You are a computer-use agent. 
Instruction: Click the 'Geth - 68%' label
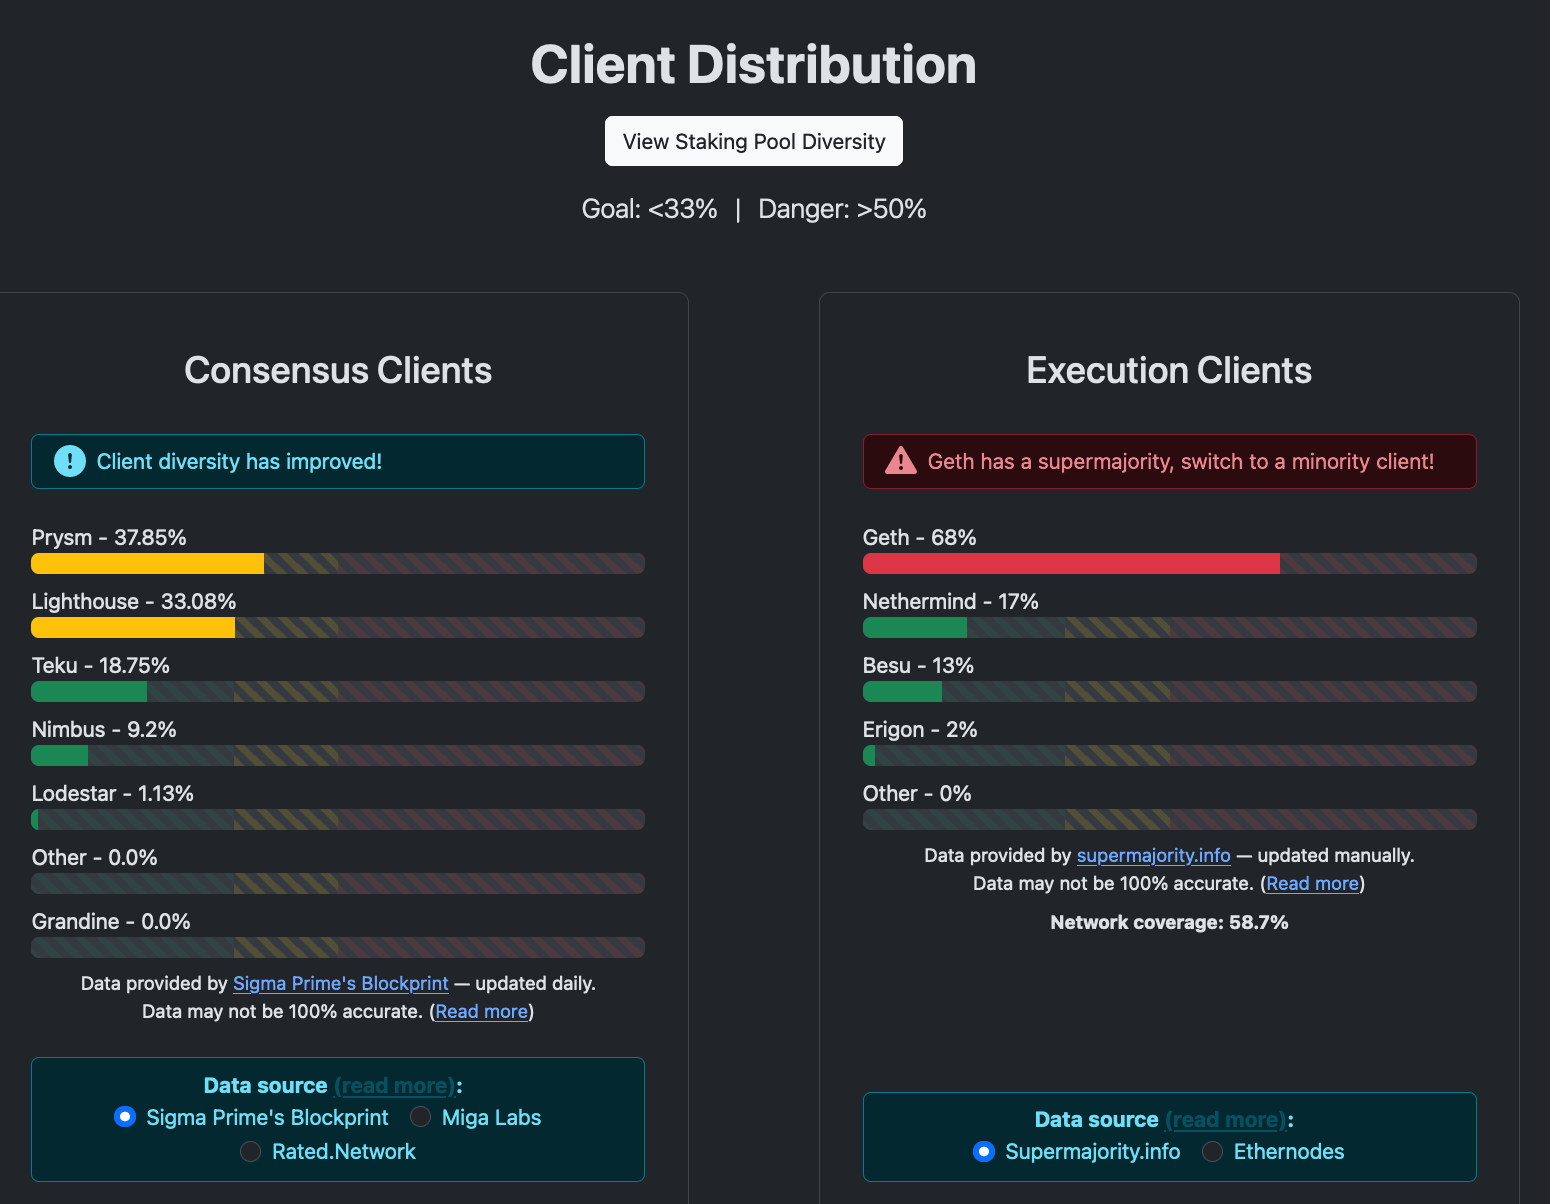coord(919,537)
